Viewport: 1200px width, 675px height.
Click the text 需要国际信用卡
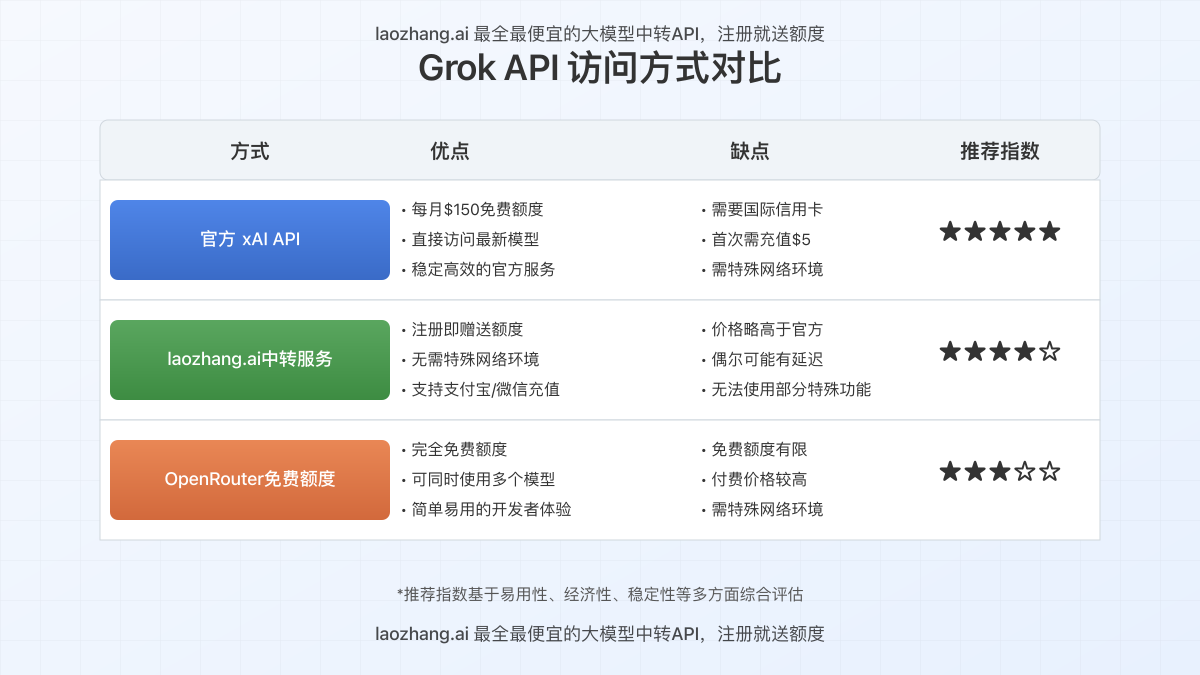(767, 210)
